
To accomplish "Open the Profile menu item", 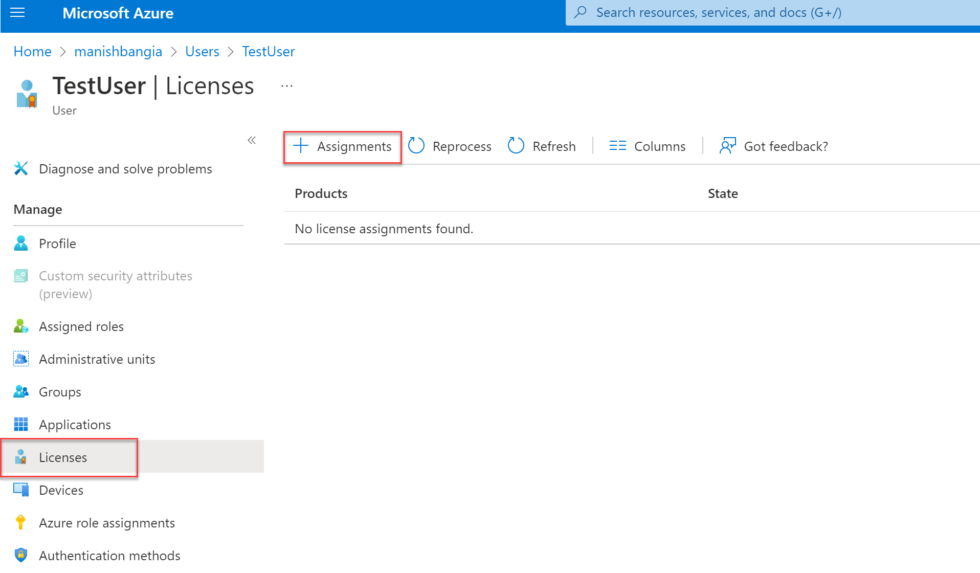I will (x=58, y=244).
